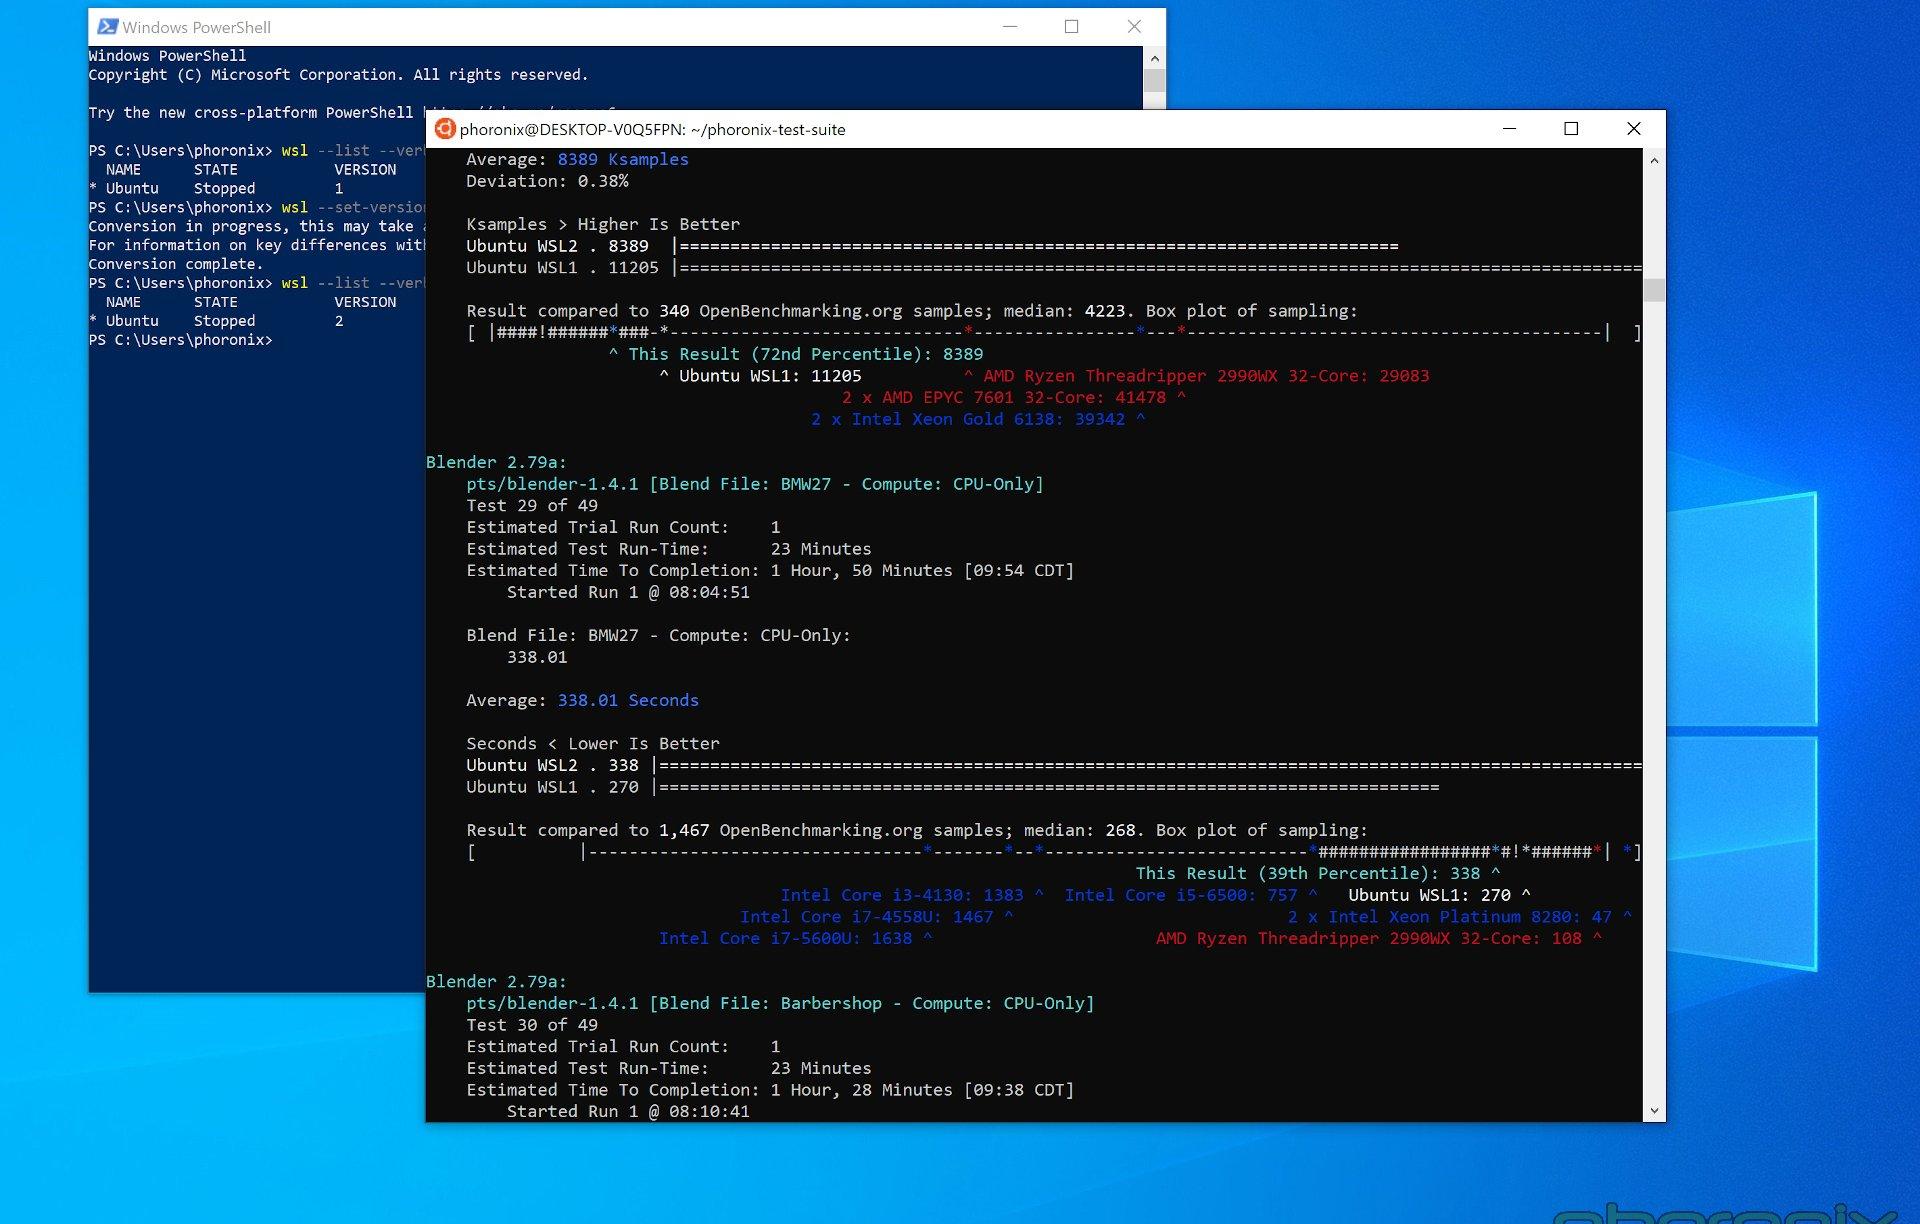Click 'Intel Core i3-4130: 1383' text
The image size is (1920, 1224).
tap(902, 895)
